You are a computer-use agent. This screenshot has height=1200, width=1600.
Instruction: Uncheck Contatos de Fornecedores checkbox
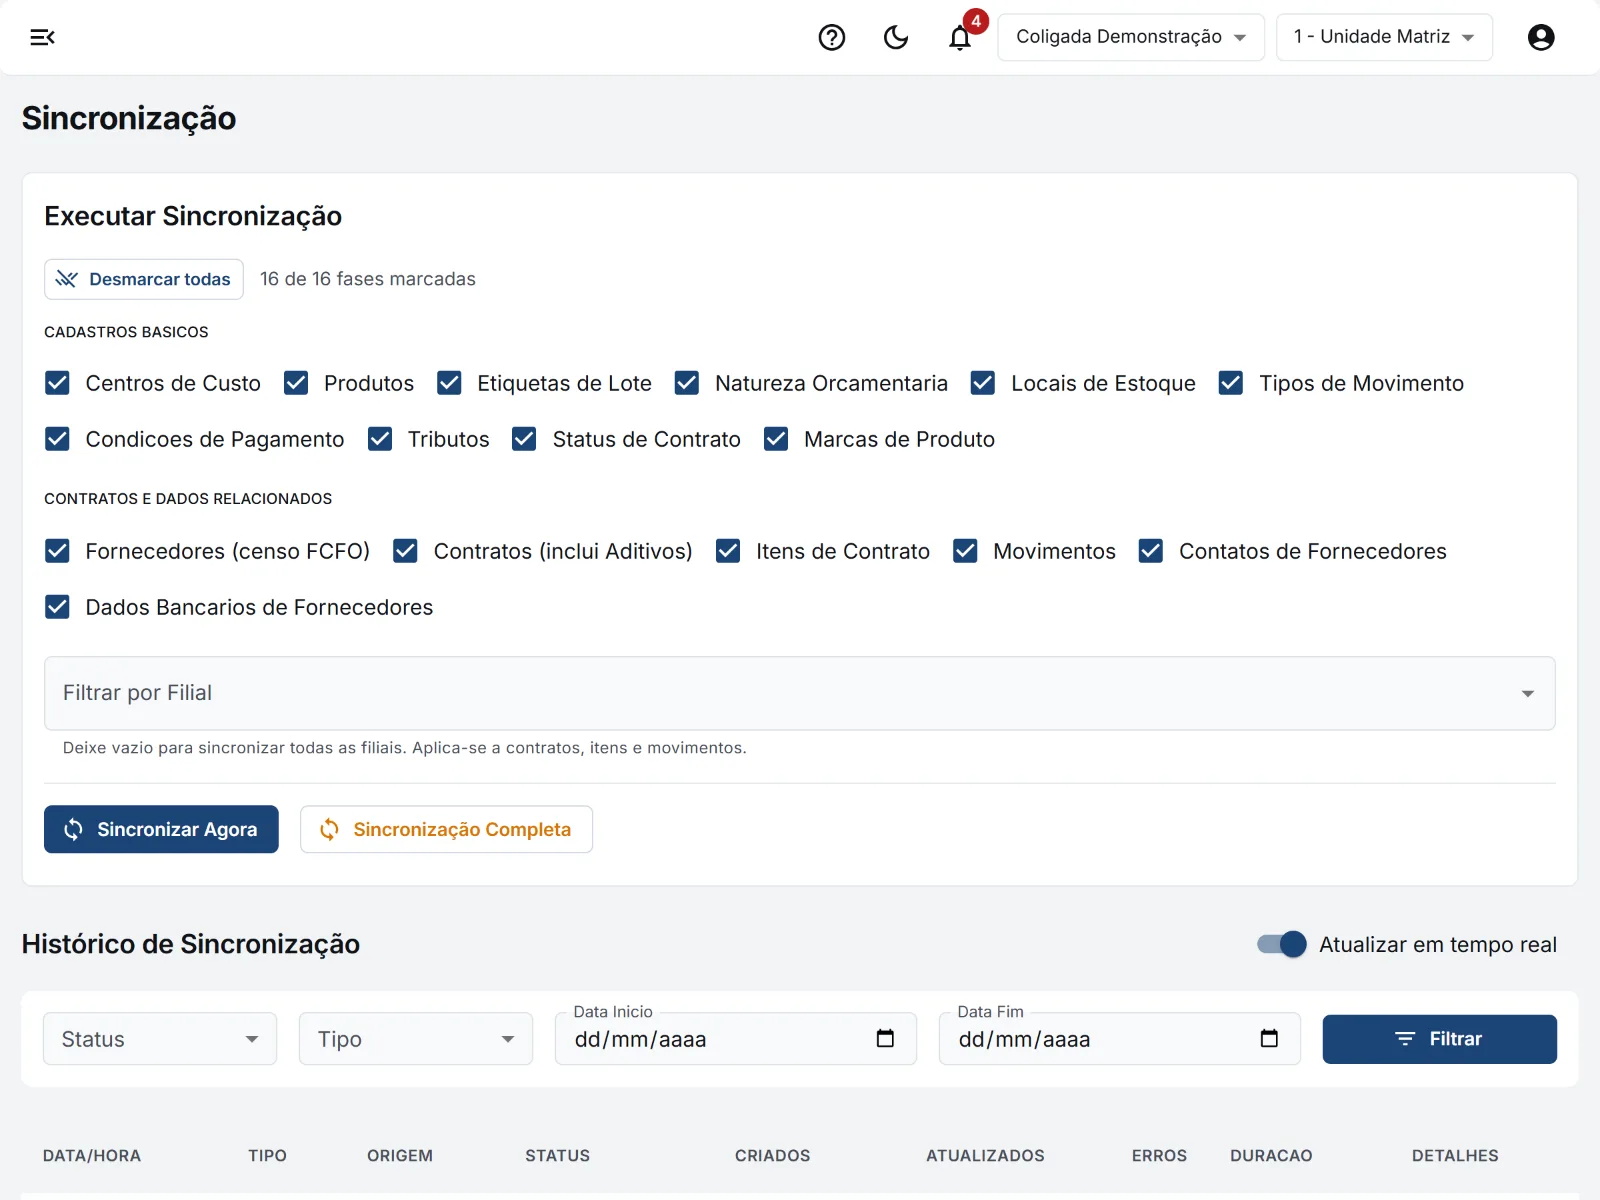click(x=1151, y=551)
